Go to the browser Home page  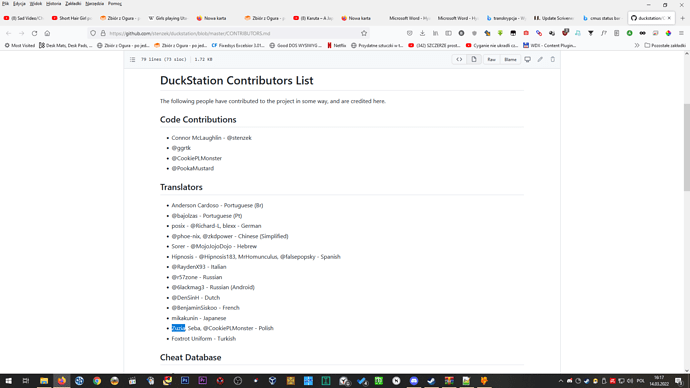pos(47,33)
